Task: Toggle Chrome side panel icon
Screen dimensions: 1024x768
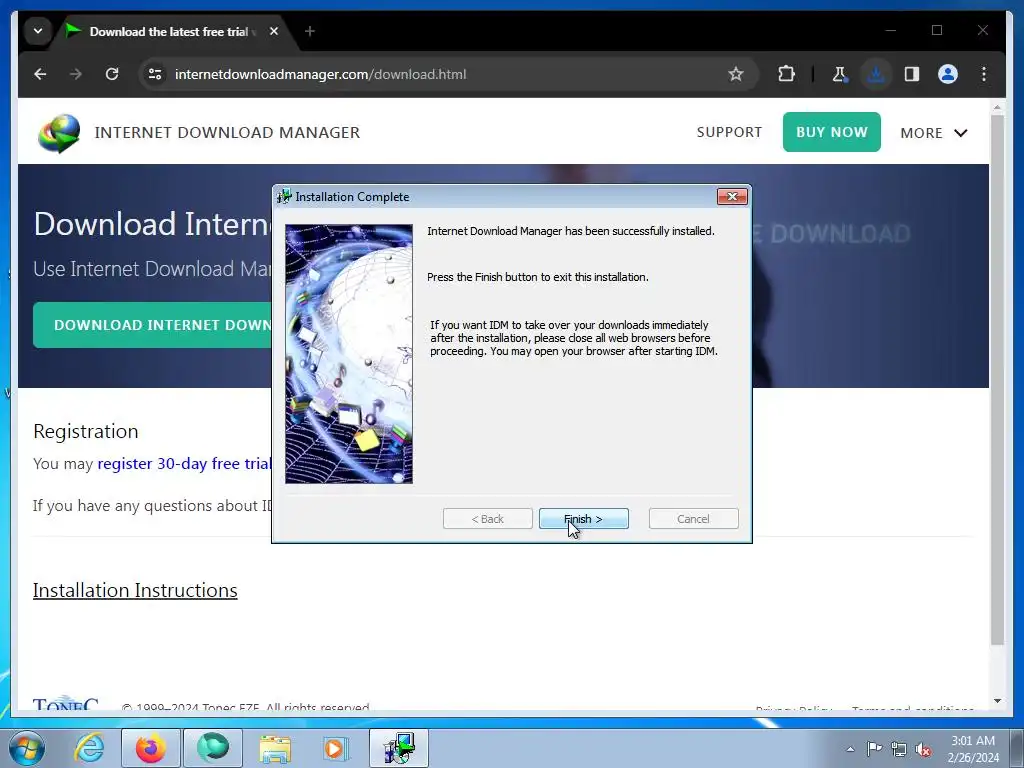Action: [912, 74]
